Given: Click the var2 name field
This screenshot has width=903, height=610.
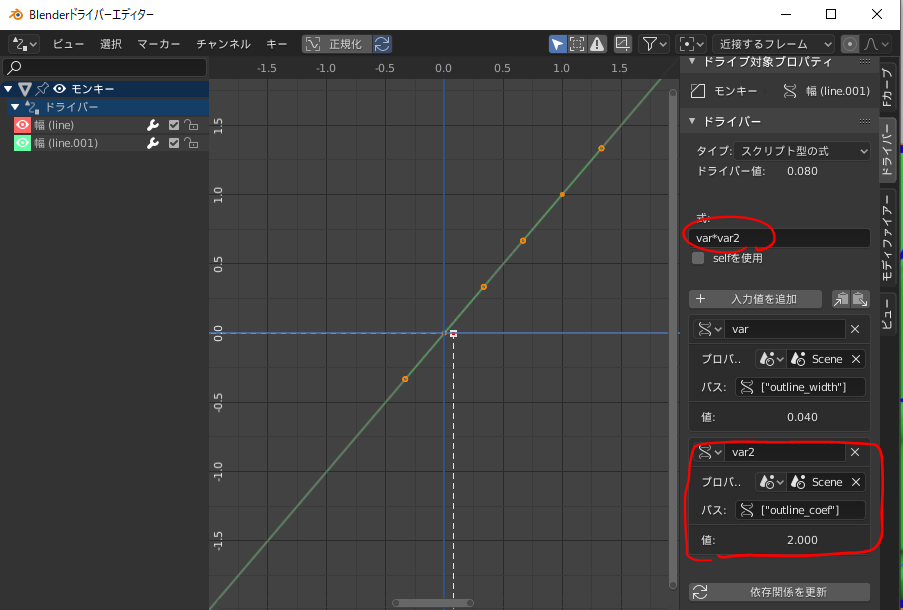Looking at the screenshot, I should point(785,452).
